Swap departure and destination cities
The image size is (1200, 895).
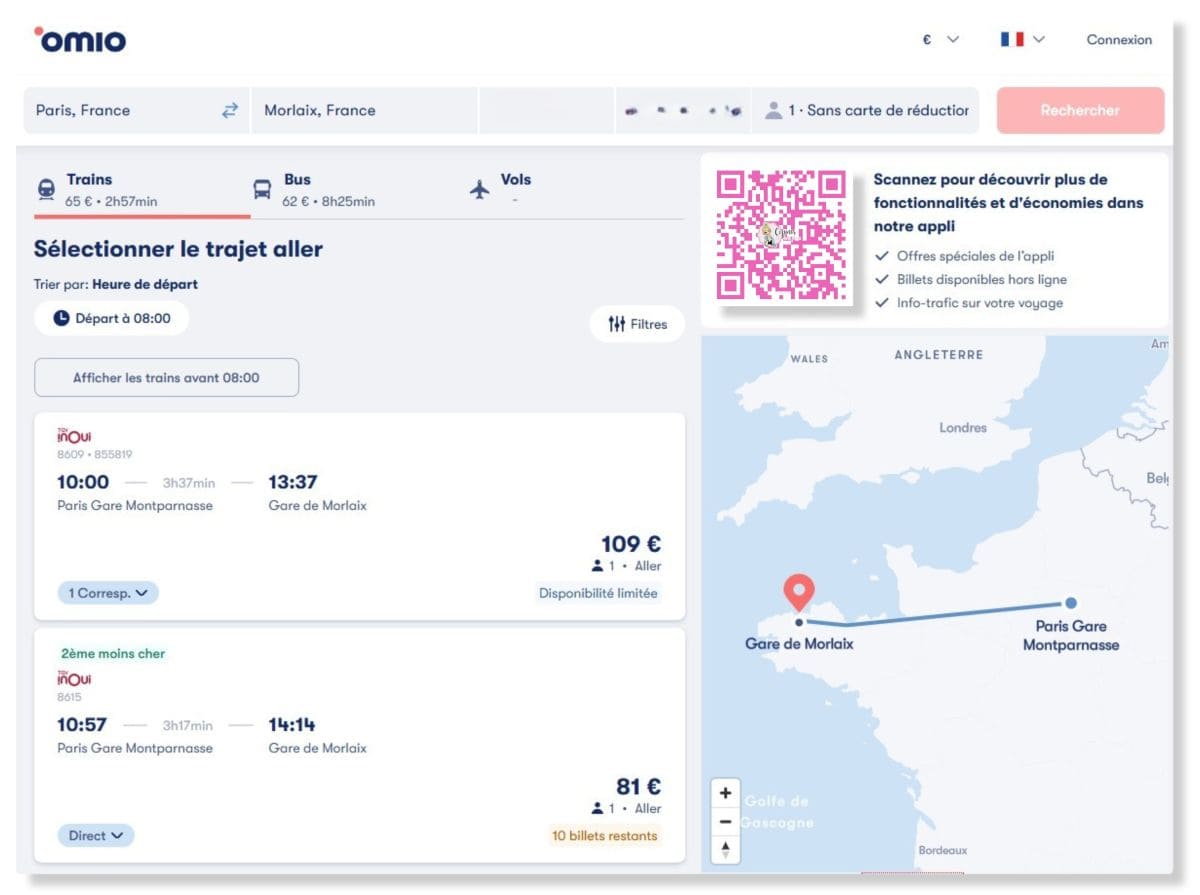(230, 110)
